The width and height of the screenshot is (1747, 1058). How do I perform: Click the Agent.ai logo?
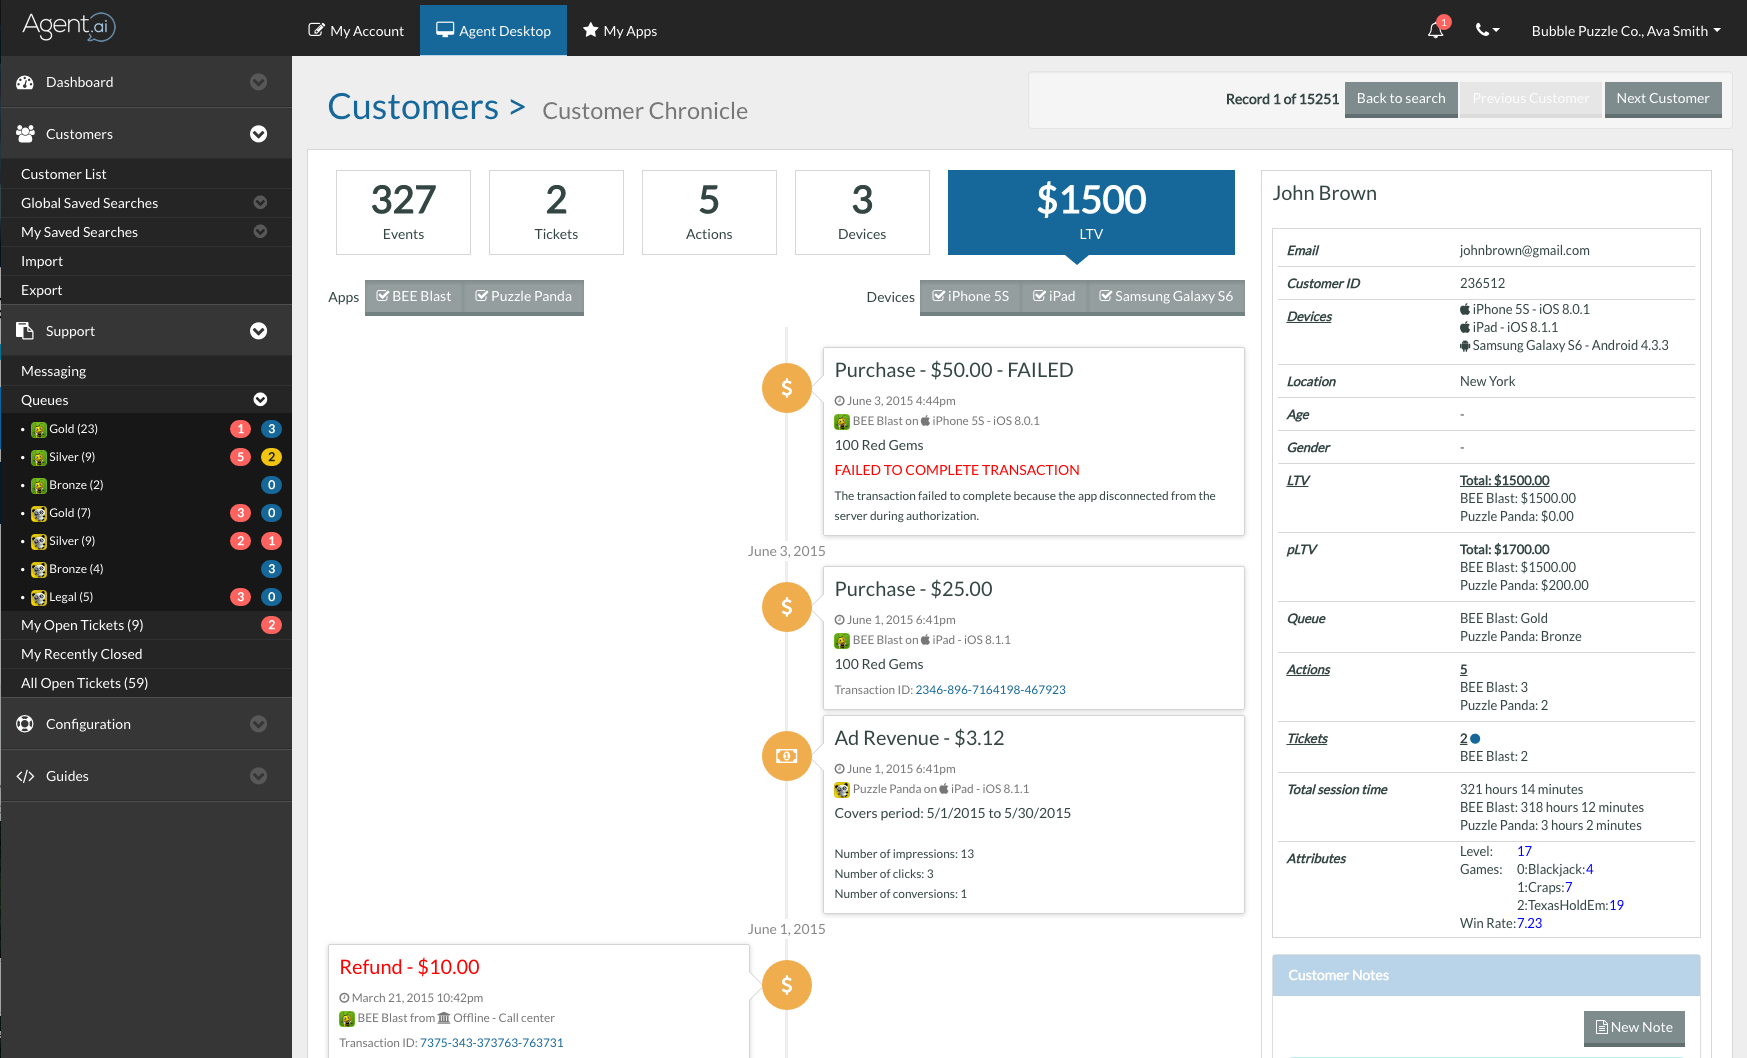pyautogui.click(x=69, y=26)
